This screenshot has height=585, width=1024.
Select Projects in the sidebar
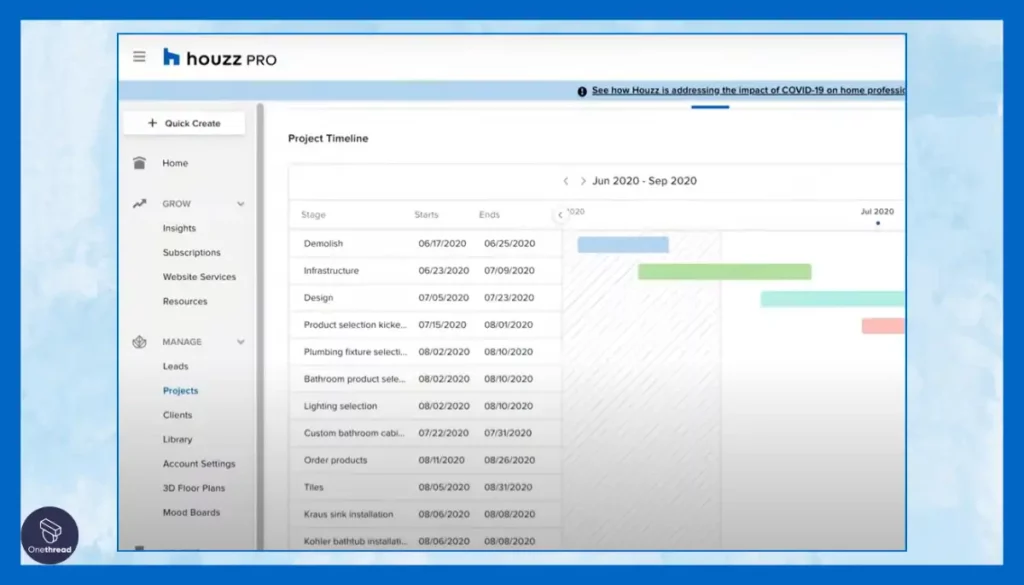point(180,390)
